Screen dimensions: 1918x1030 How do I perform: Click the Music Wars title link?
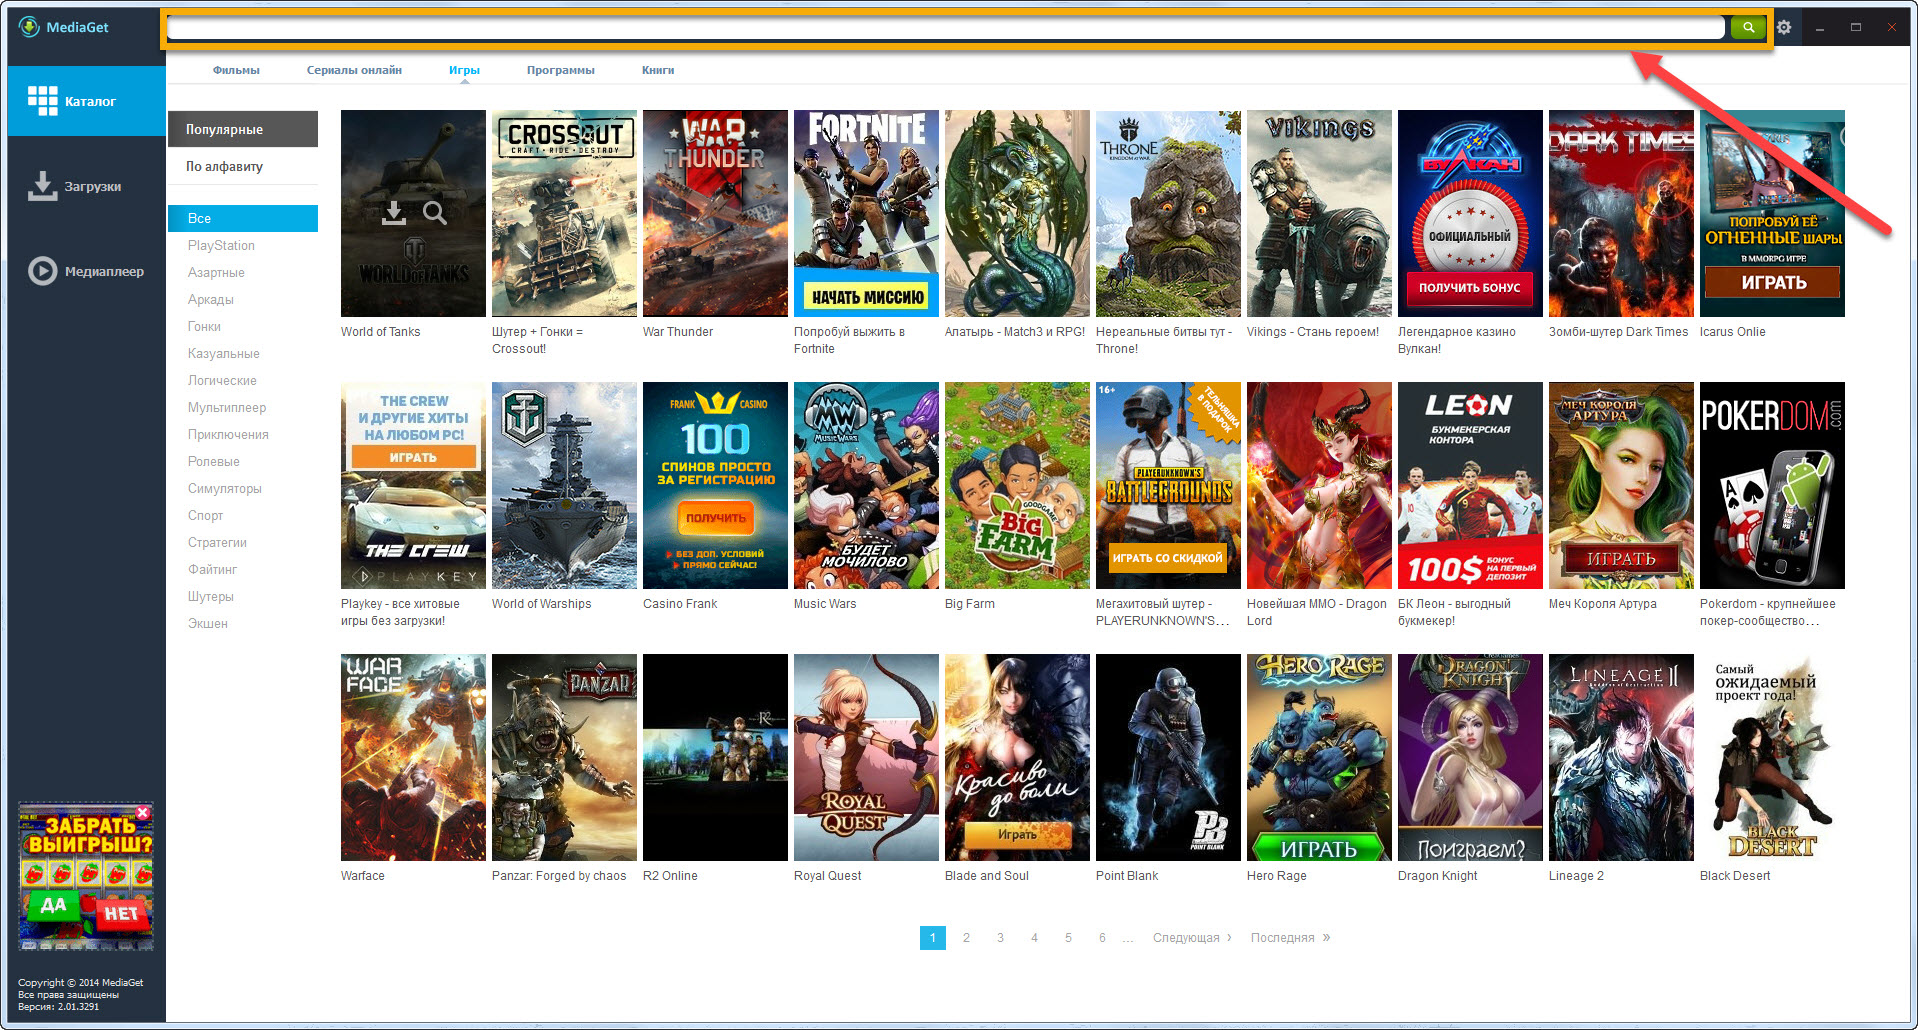click(x=825, y=604)
